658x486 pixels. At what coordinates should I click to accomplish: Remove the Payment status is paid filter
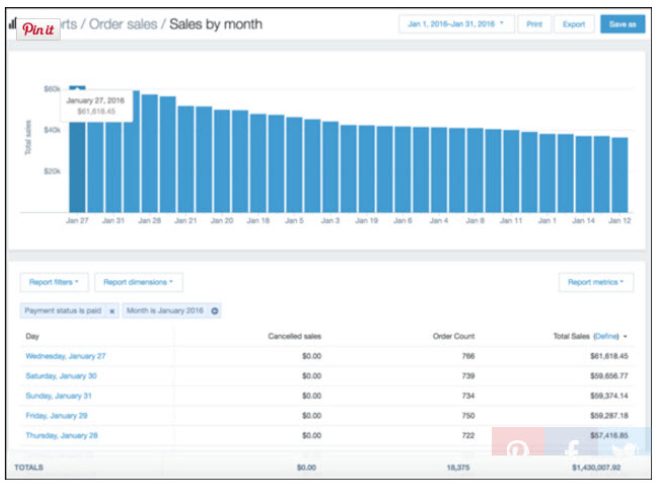tap(112, 311)
